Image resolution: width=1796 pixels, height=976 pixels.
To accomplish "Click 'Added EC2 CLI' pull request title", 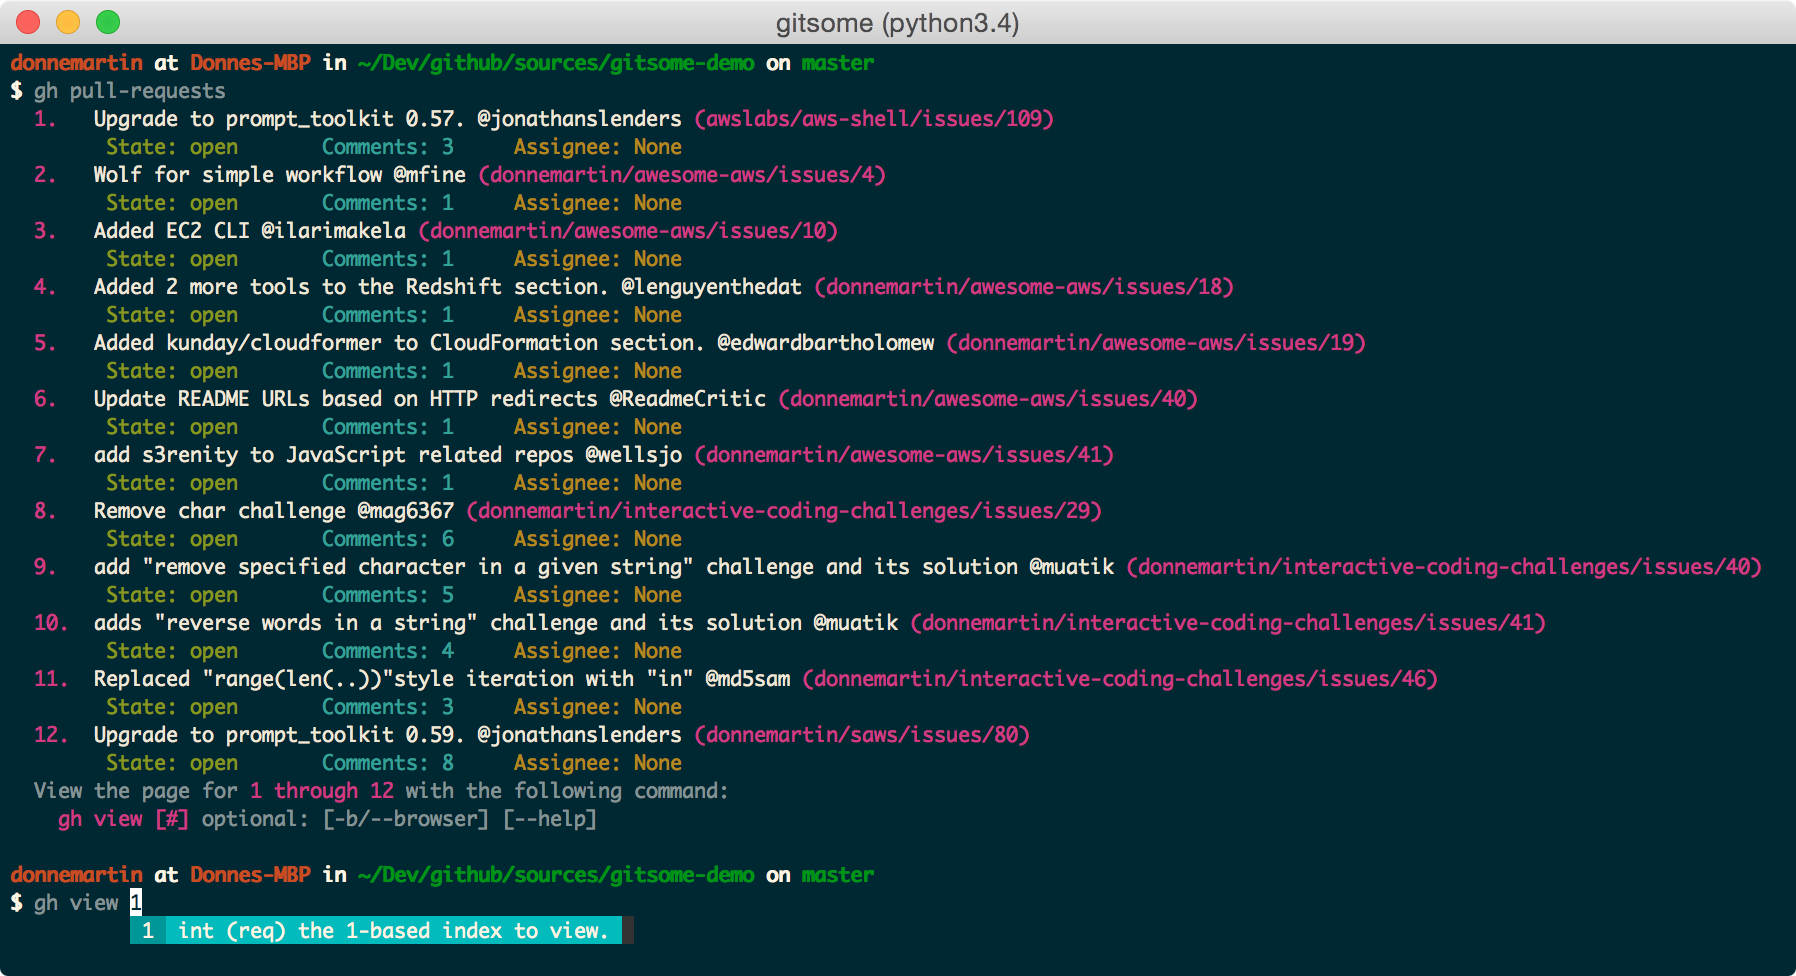I will click(x=172, y=231).
